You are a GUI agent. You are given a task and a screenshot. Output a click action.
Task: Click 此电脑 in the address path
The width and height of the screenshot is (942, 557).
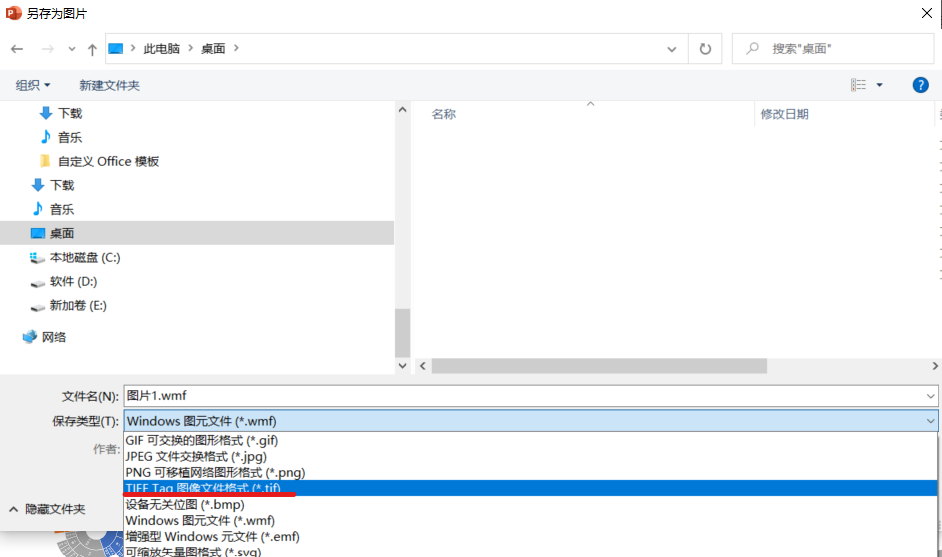pyautogui.click(x=162, y=49)
